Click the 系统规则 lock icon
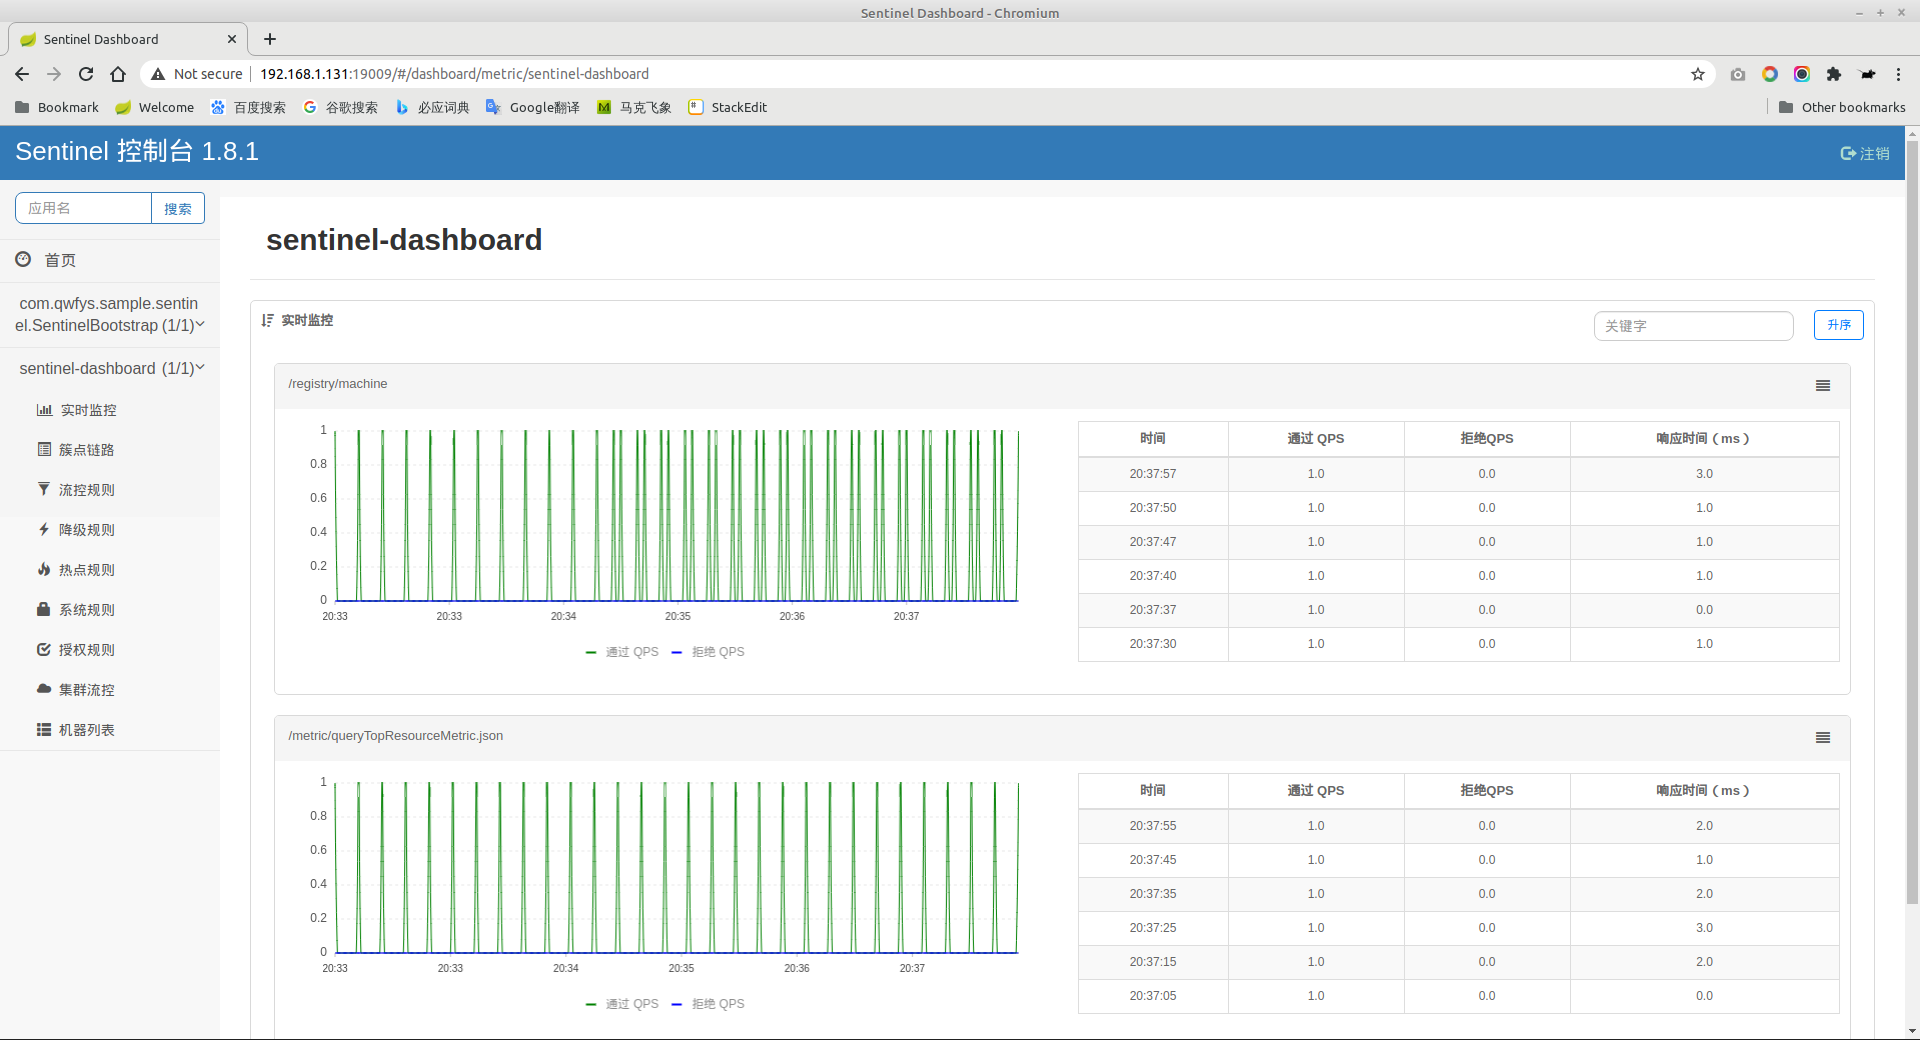 pyautogui.click(x=44, y=609)
